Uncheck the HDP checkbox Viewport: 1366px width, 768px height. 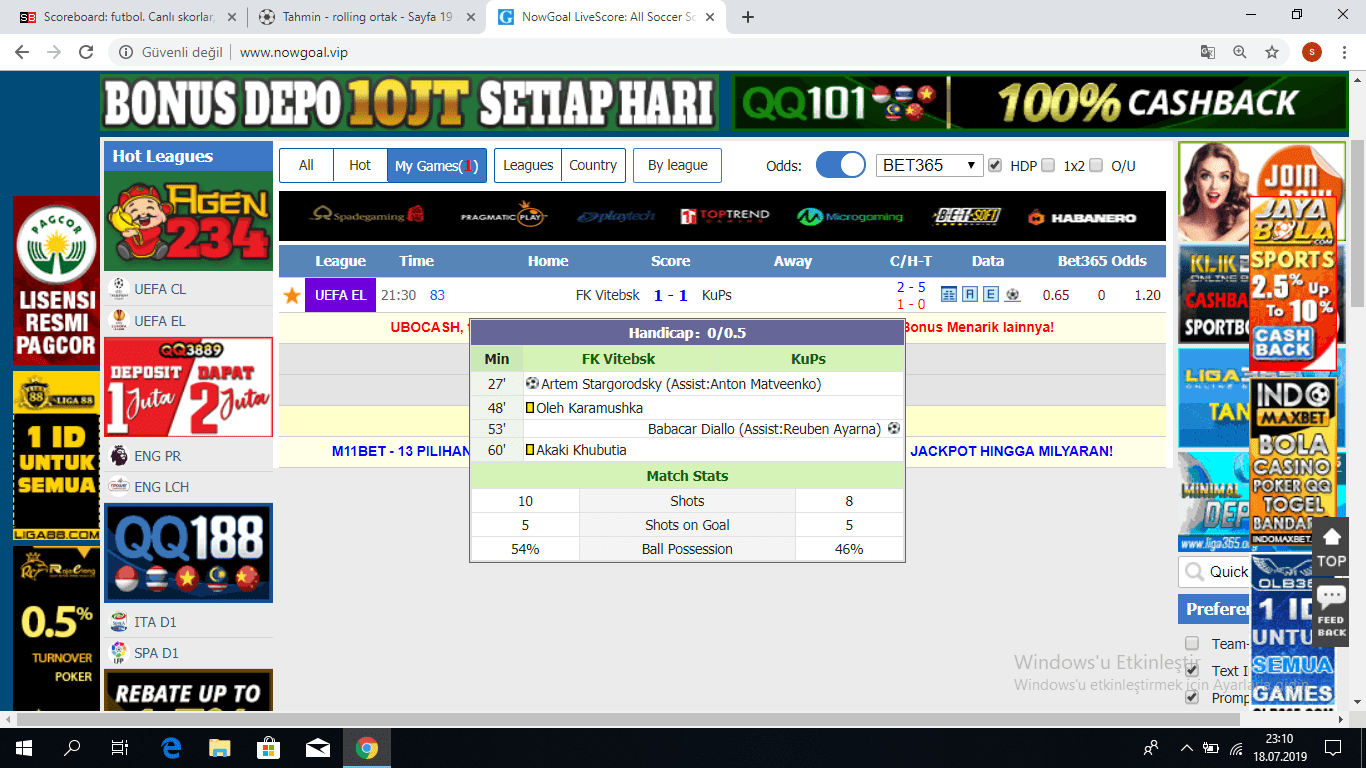(994, 165)
